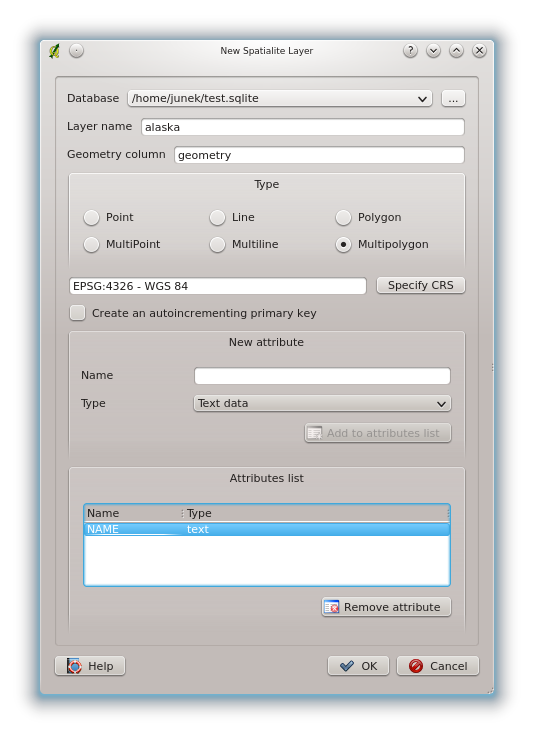Click the new attribute Name field
The width and height of the screenshot is (534, 734).
click(322, 376)
